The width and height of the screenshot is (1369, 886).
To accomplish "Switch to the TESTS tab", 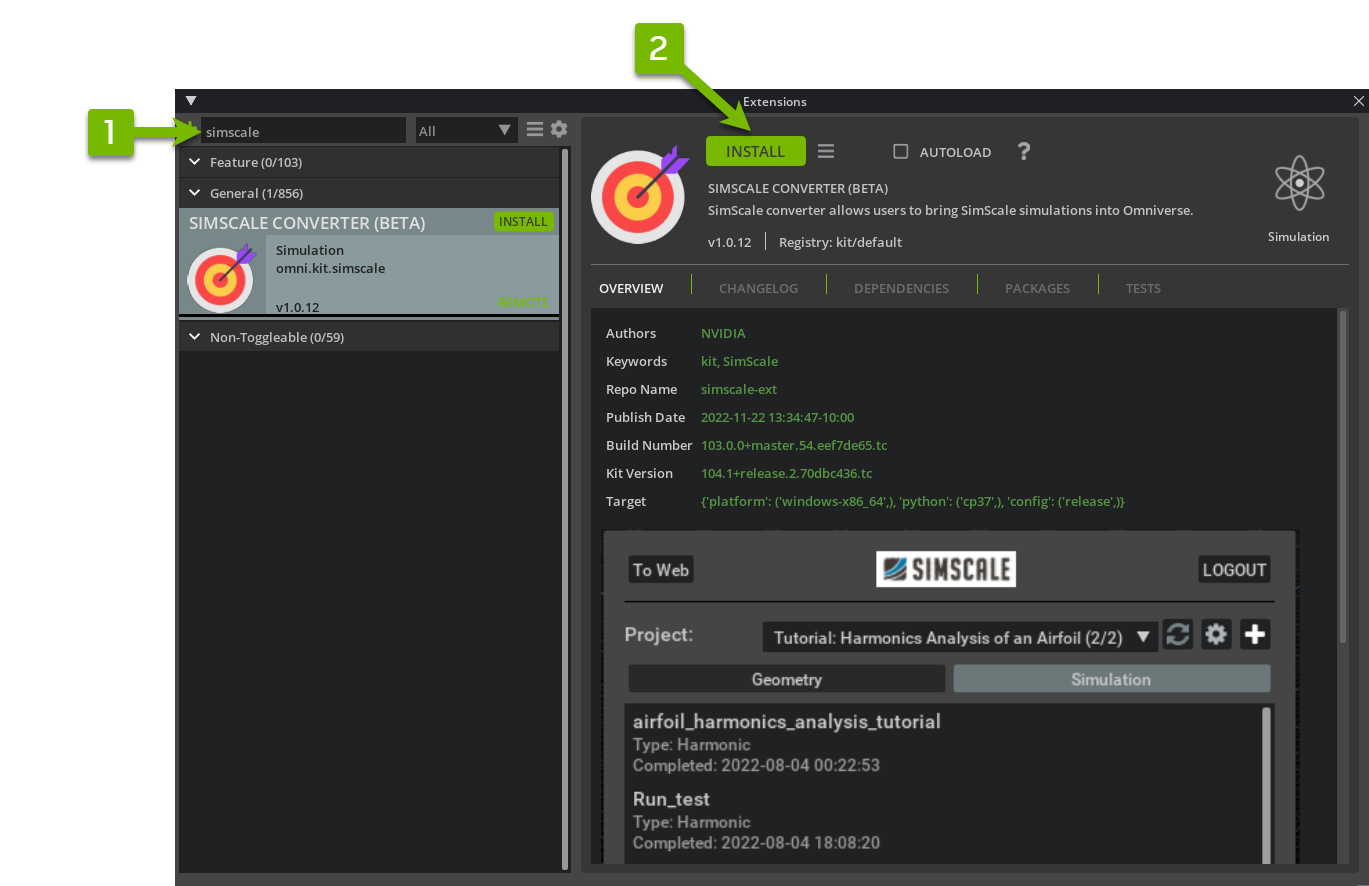I will click(x=1143, y=288).
